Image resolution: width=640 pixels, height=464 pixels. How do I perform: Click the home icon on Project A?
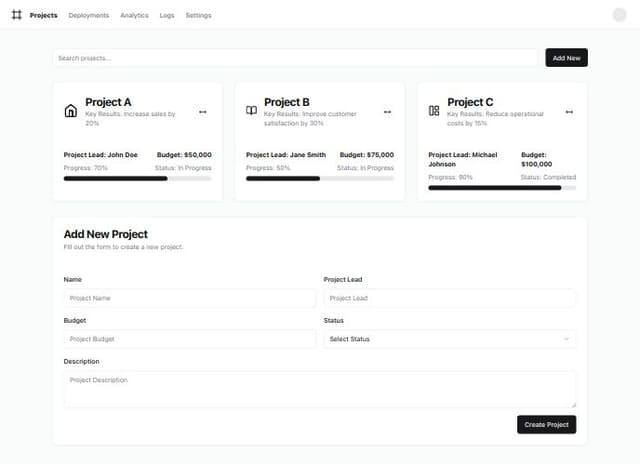tap(70, 111)
